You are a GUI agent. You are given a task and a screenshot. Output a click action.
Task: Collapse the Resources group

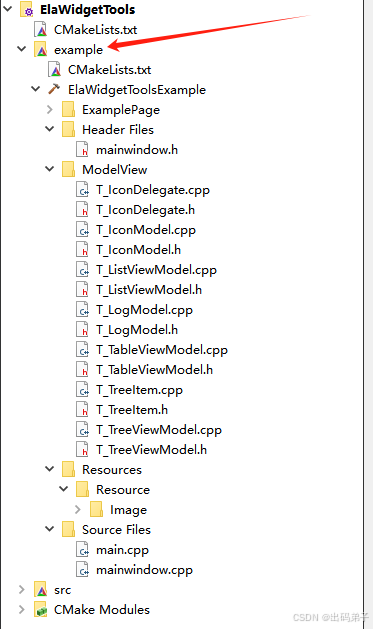[50, 469]
